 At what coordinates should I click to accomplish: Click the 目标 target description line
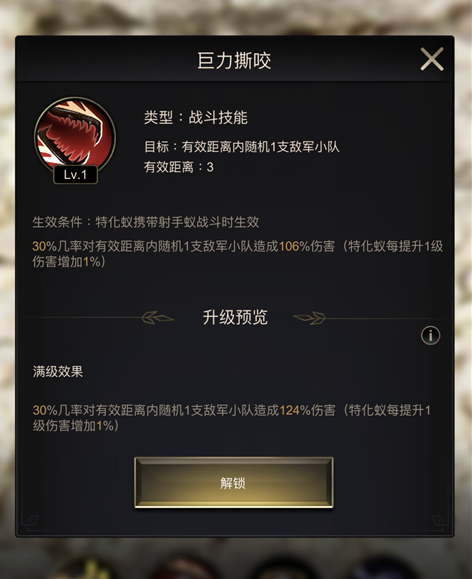click(242, 147)
